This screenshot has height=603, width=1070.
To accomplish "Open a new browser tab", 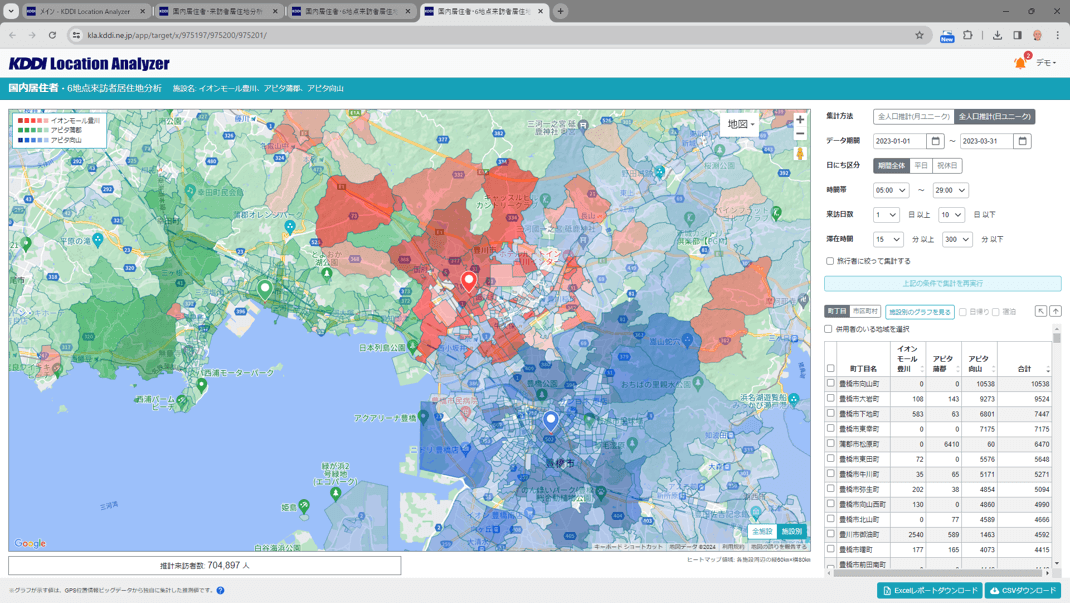I will click(x=560, y=11).
